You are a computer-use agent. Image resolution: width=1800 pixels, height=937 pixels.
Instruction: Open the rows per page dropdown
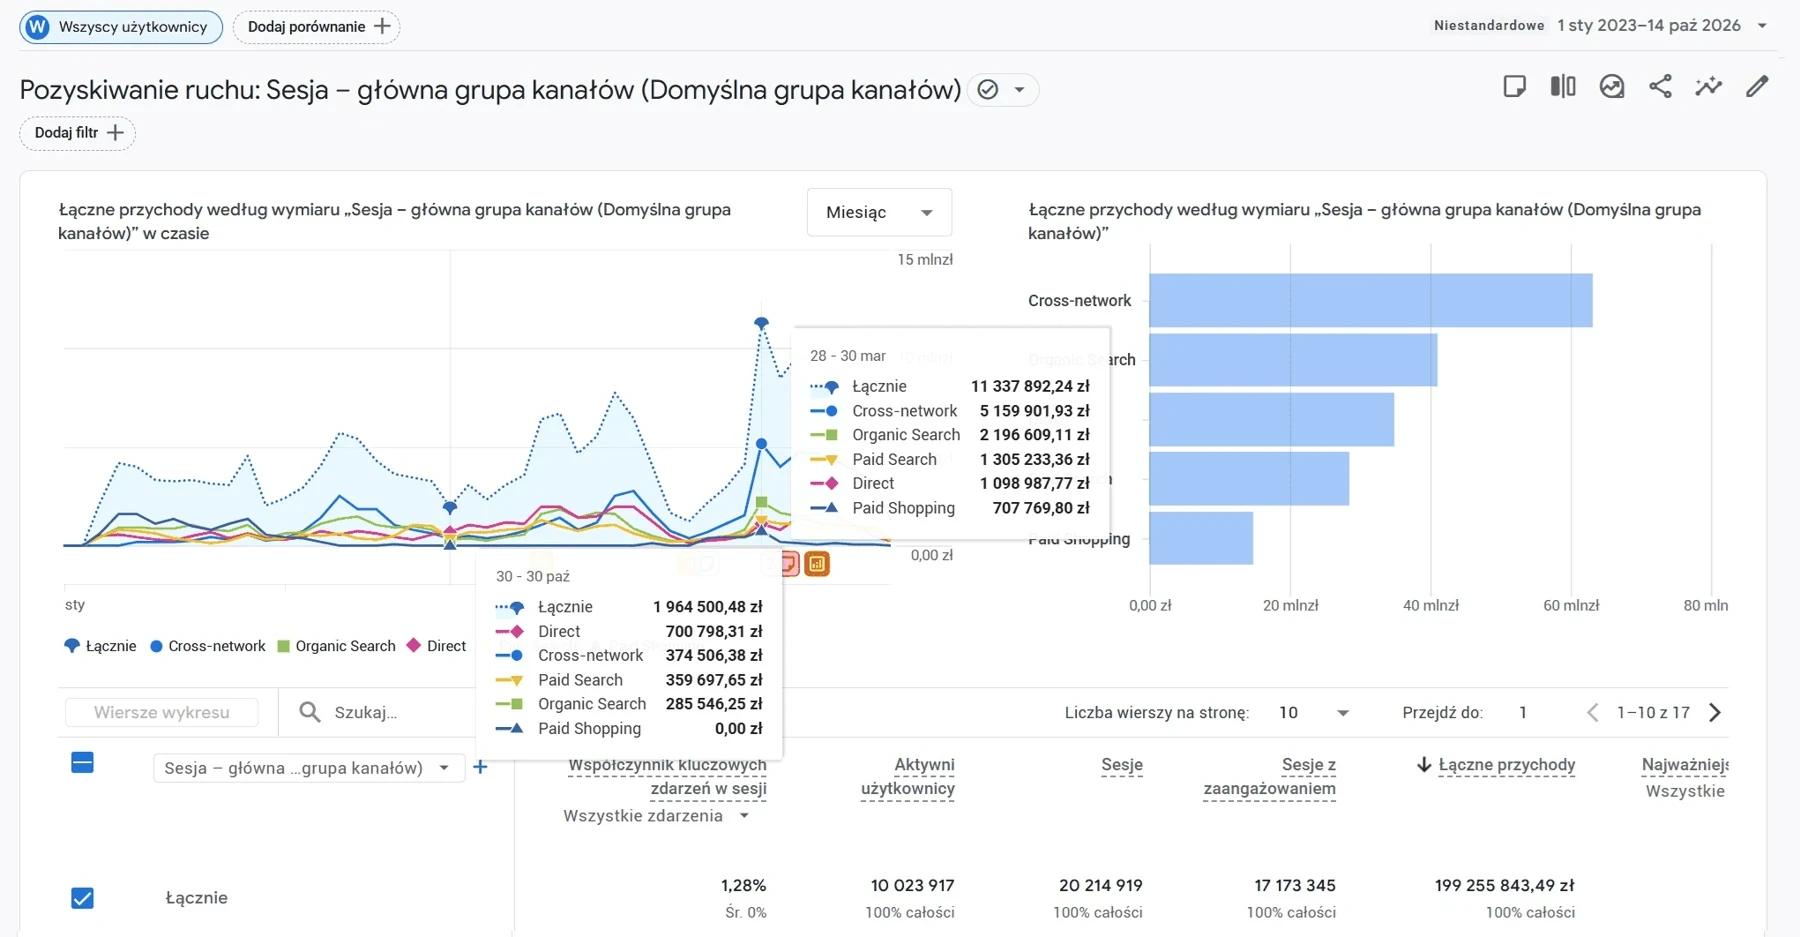[1314, 712]
